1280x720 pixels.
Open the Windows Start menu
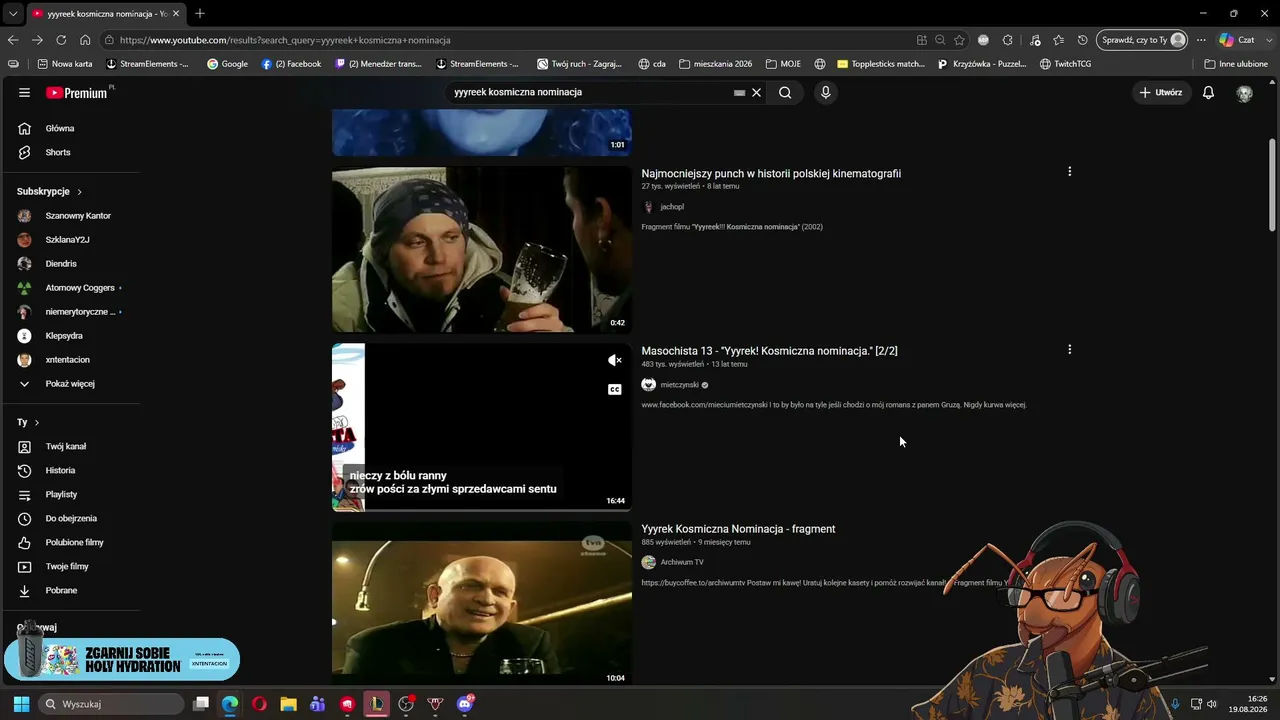21,704
